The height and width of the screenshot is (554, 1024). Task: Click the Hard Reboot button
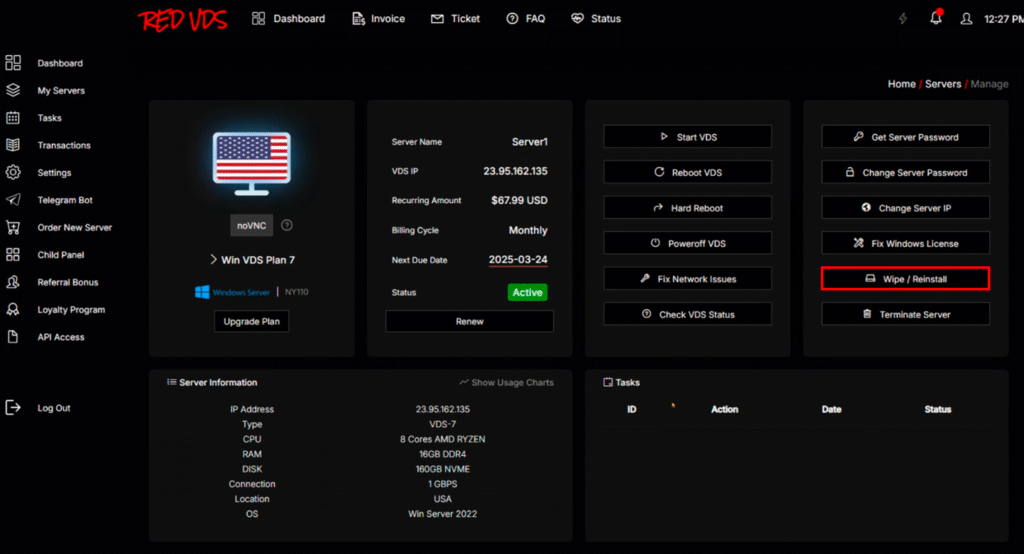coord(688,208)
